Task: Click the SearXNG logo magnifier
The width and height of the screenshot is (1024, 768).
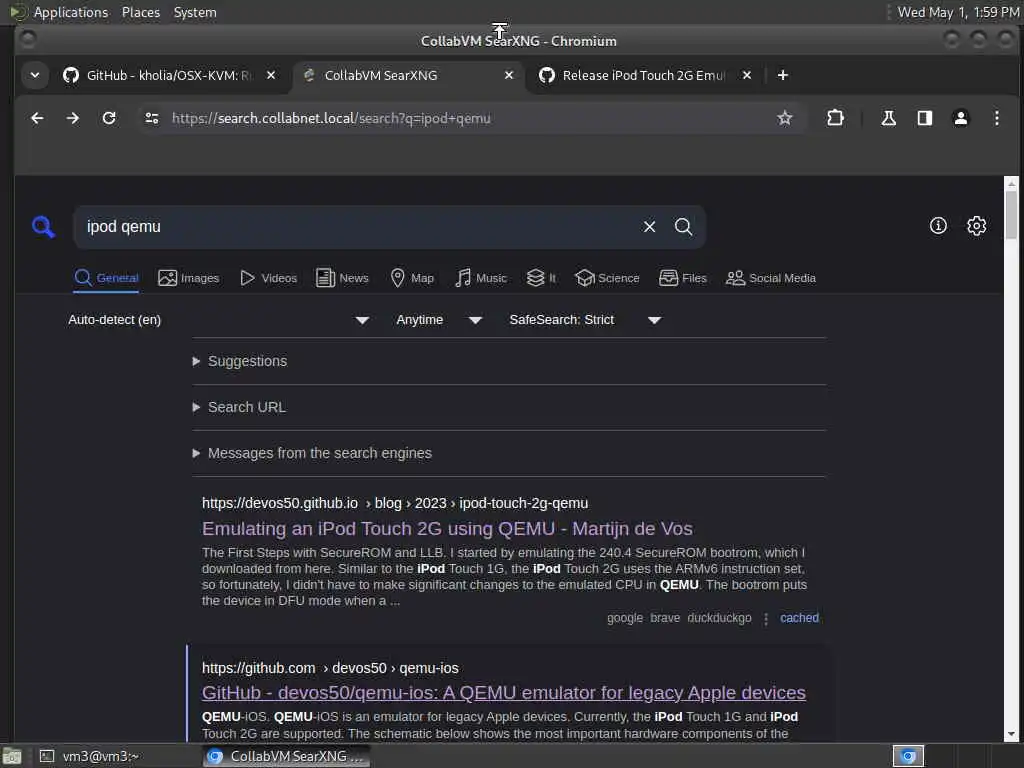Action: [43, 227]
